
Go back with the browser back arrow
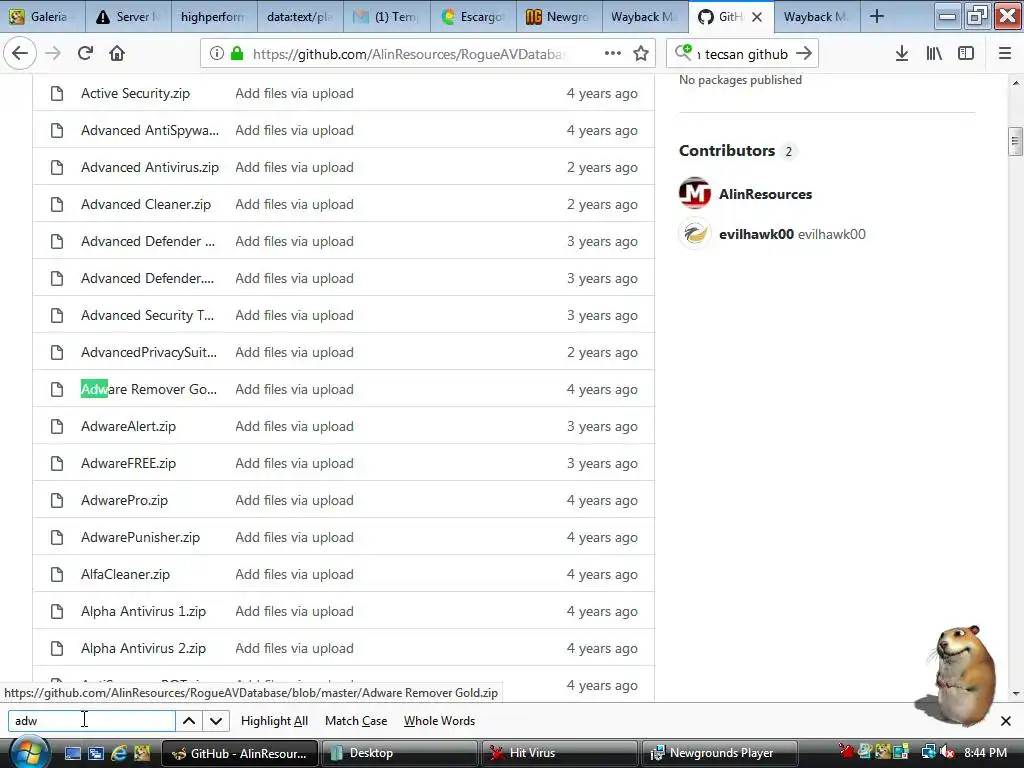click(20, 54)
